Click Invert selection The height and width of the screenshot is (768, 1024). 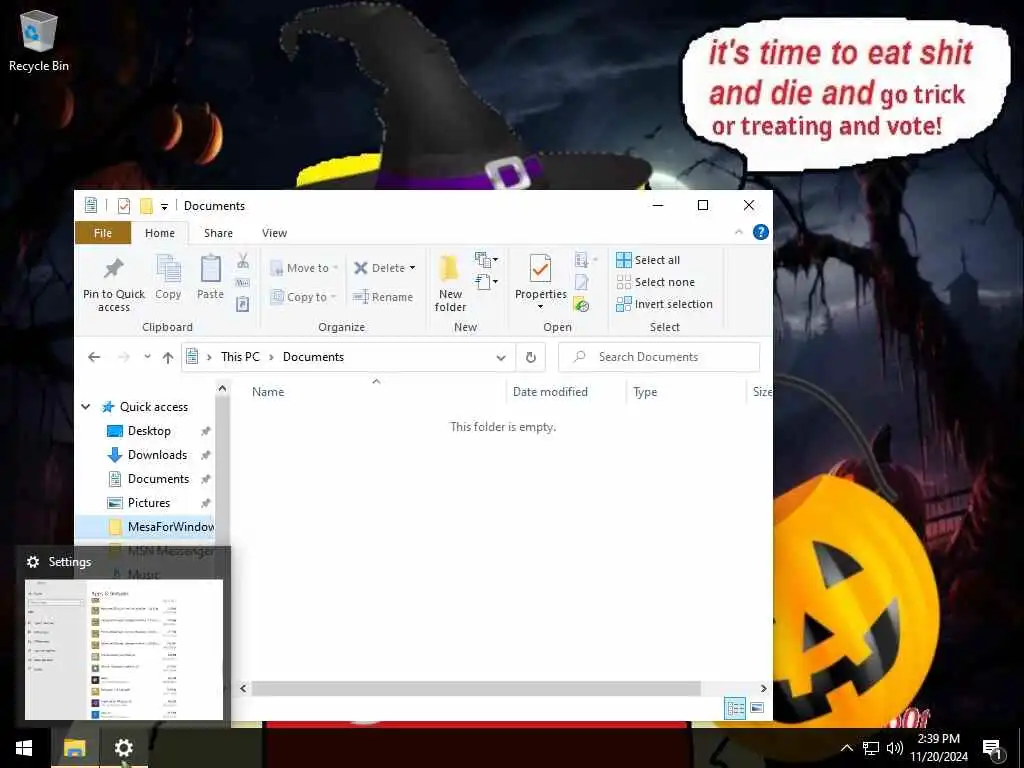coord(664,304)
